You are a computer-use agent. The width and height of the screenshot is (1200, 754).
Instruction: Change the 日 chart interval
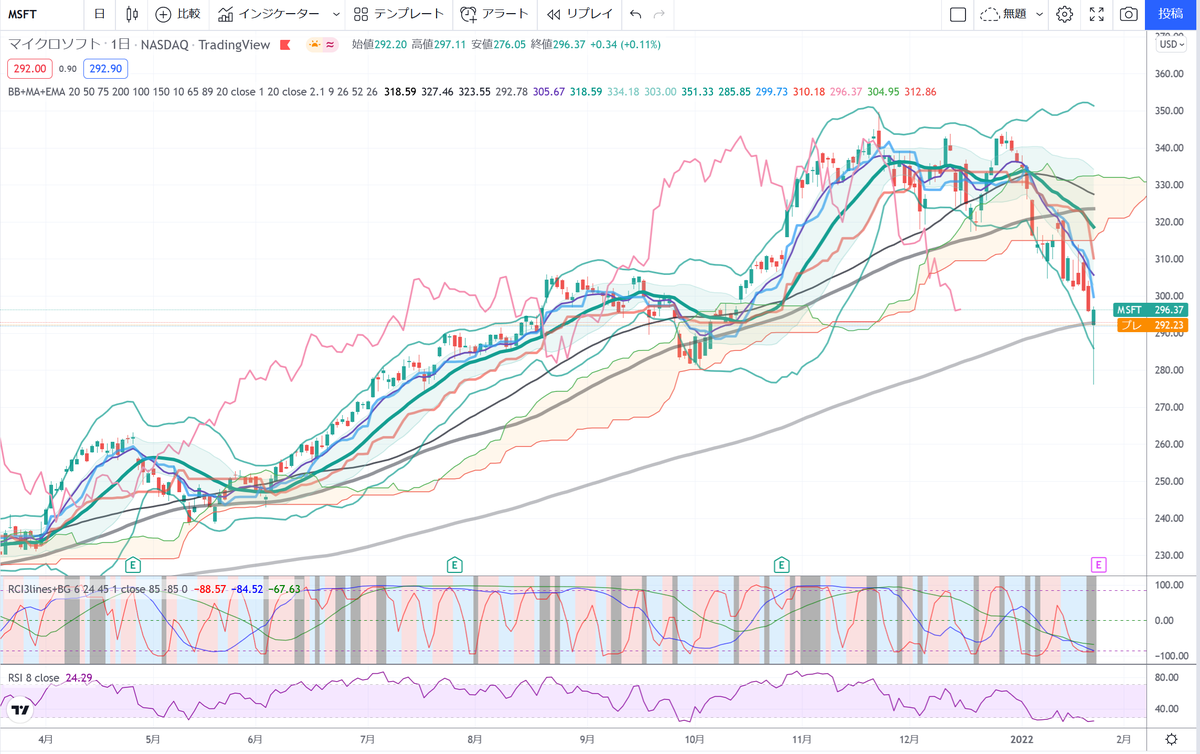click(99, 14)
